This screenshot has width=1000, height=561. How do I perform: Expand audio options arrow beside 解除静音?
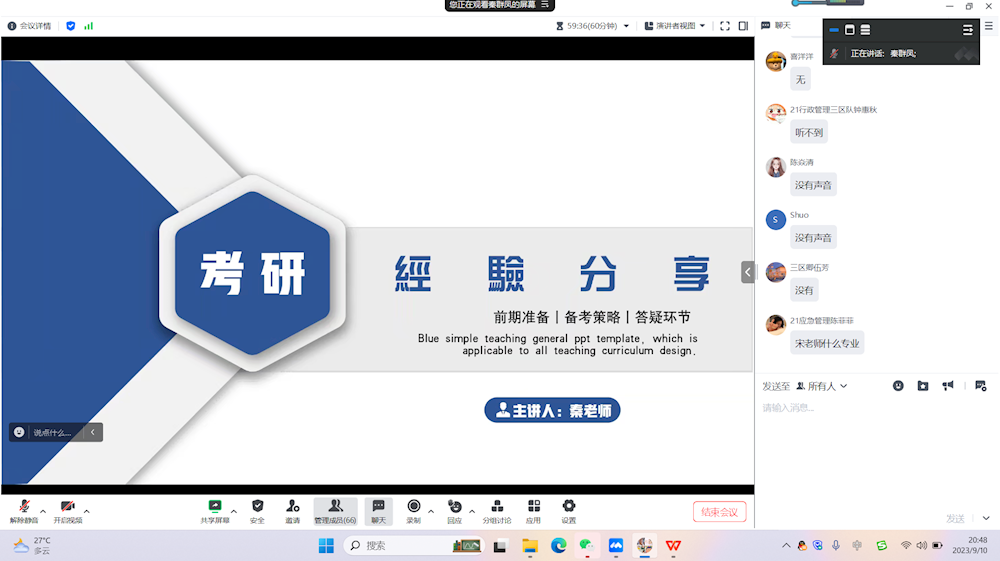point(43,511)
